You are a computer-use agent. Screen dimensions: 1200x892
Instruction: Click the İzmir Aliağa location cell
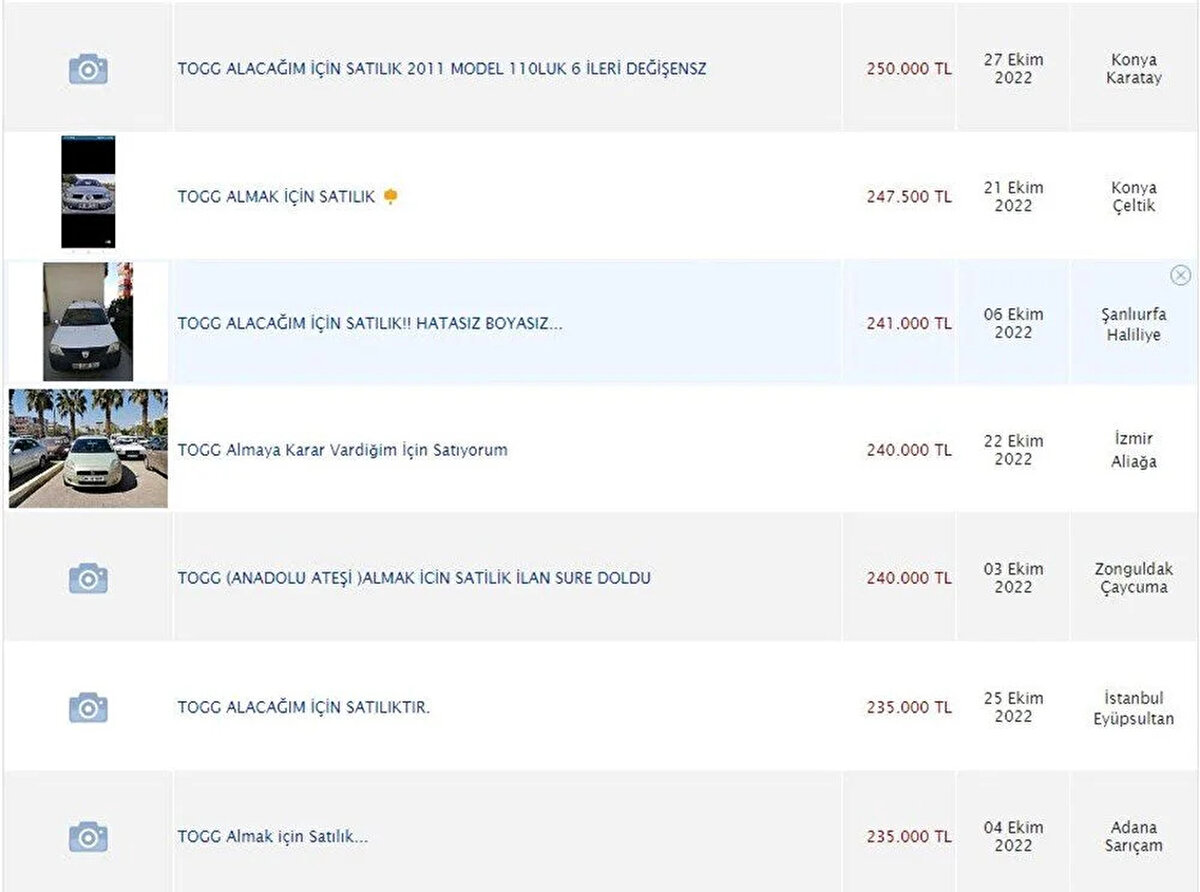pos(1133,450)
